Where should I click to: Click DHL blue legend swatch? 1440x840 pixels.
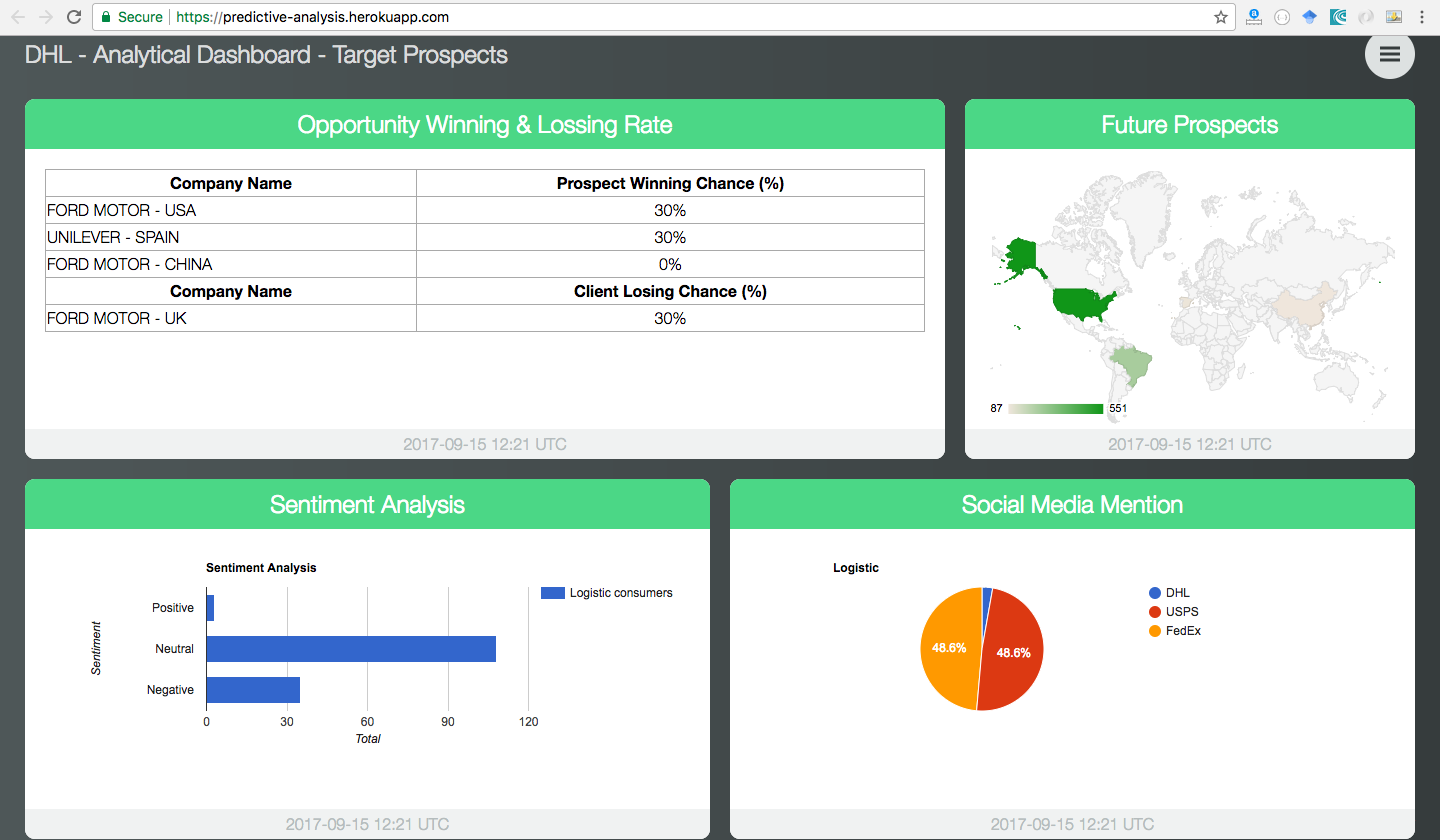pyautogui.click(x=1155, y=593)
